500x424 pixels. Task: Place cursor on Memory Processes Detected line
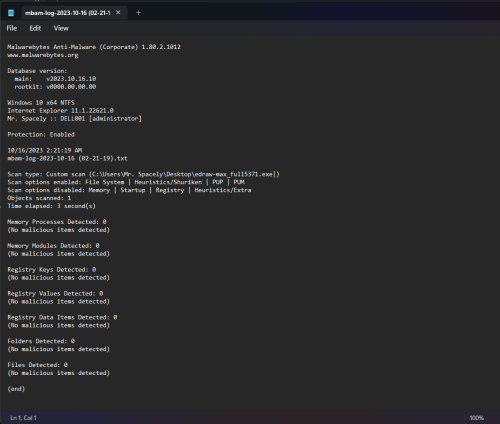coord(57,222)
